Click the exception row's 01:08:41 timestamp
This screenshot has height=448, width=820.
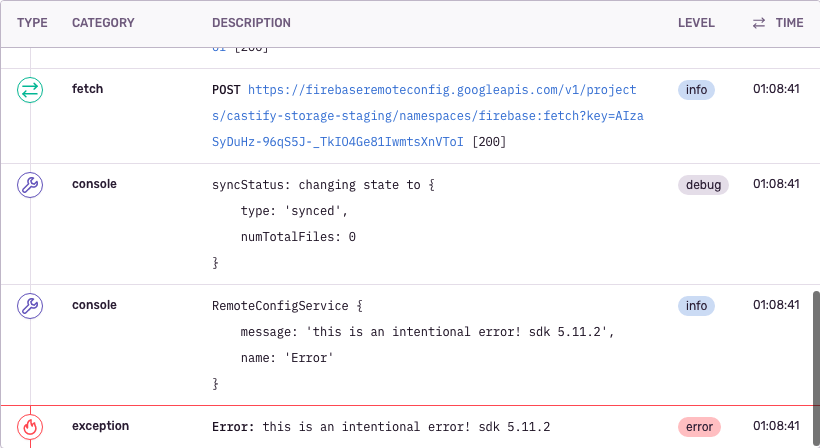[x=776, y=426]
